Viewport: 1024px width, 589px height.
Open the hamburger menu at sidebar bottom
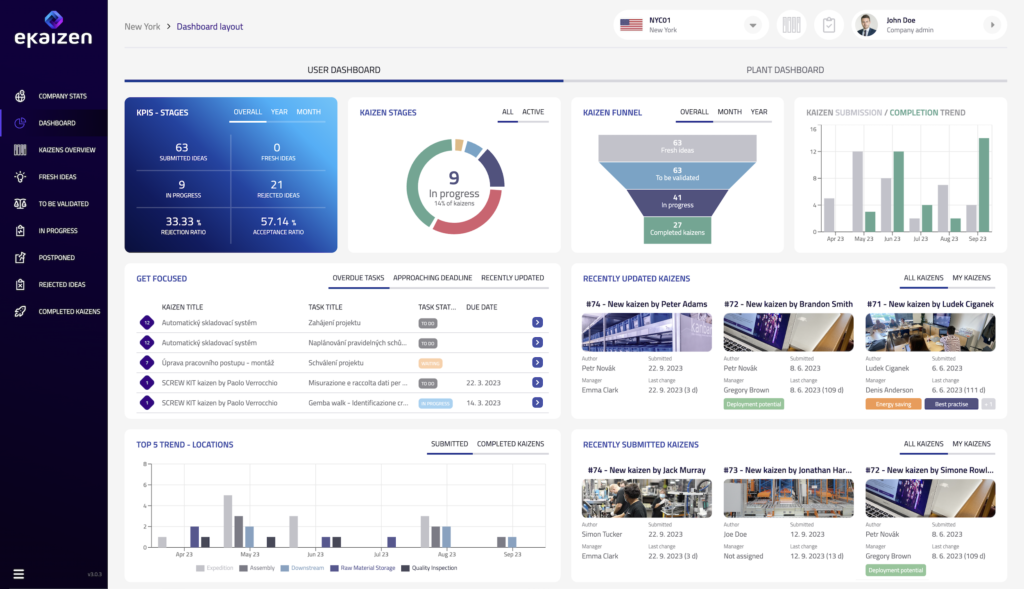(18, 573)
